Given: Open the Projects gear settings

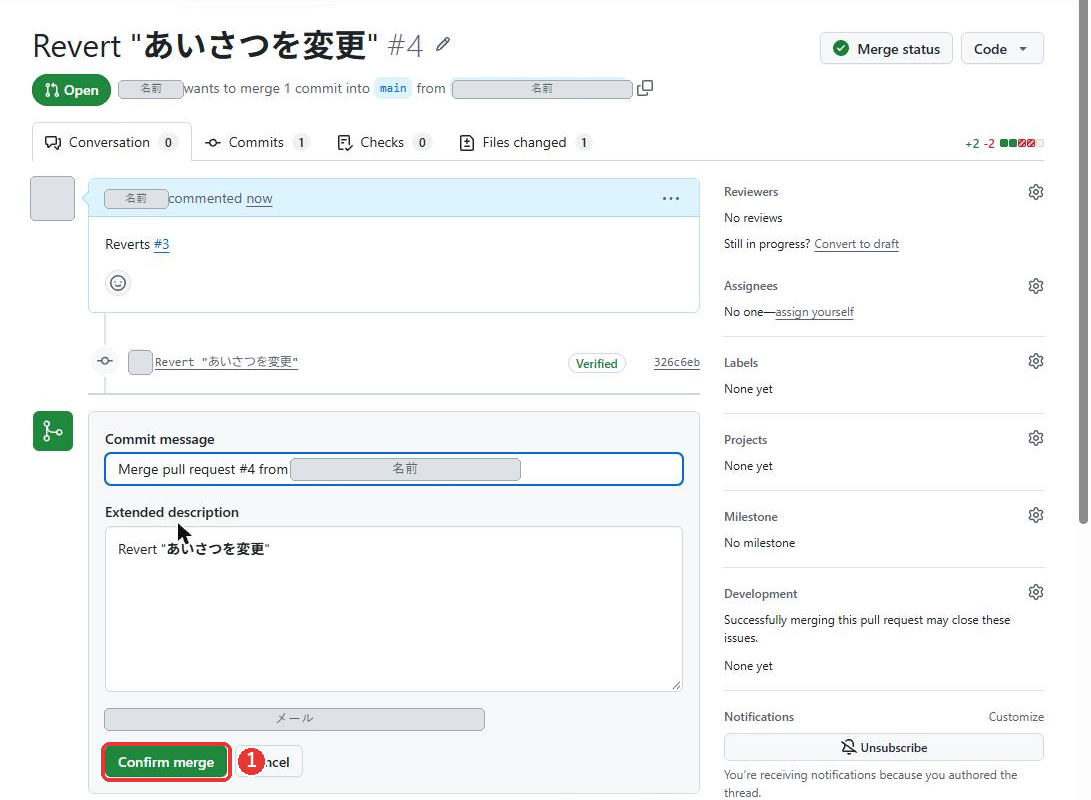Looking at the screenshot, I should 1035,438.
